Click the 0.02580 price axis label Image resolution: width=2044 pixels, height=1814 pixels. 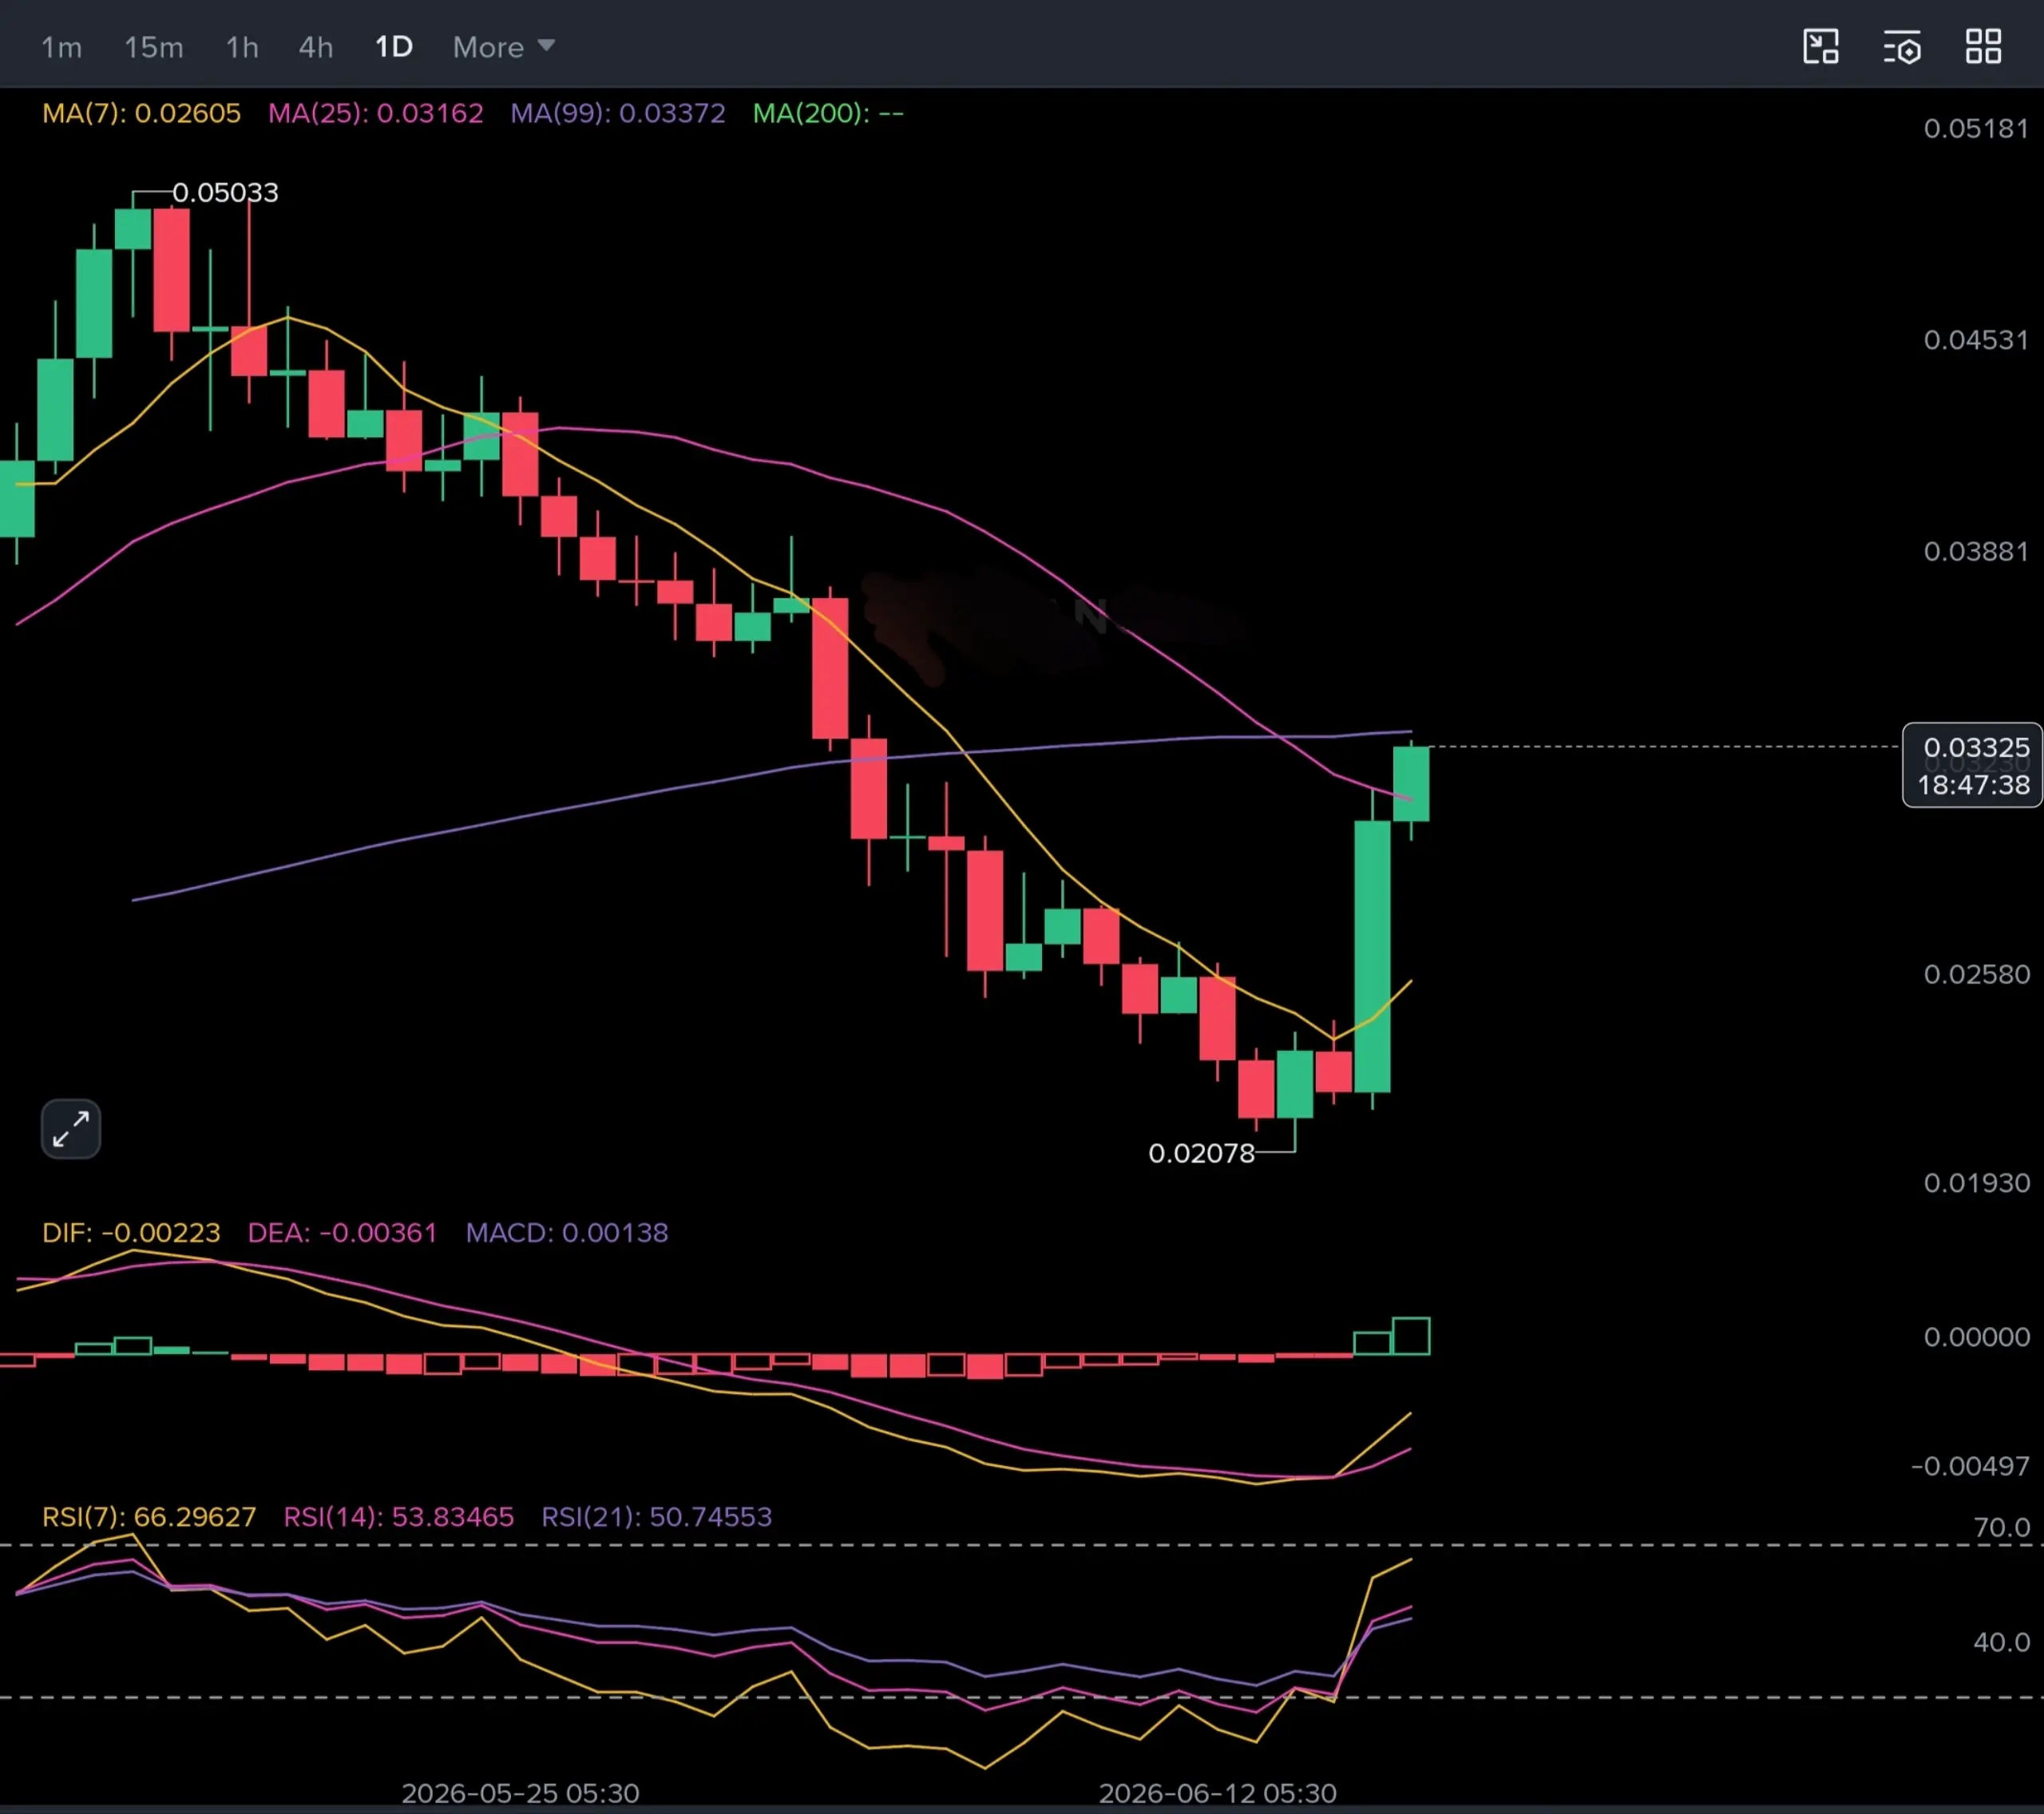(x=1976, y=974)
